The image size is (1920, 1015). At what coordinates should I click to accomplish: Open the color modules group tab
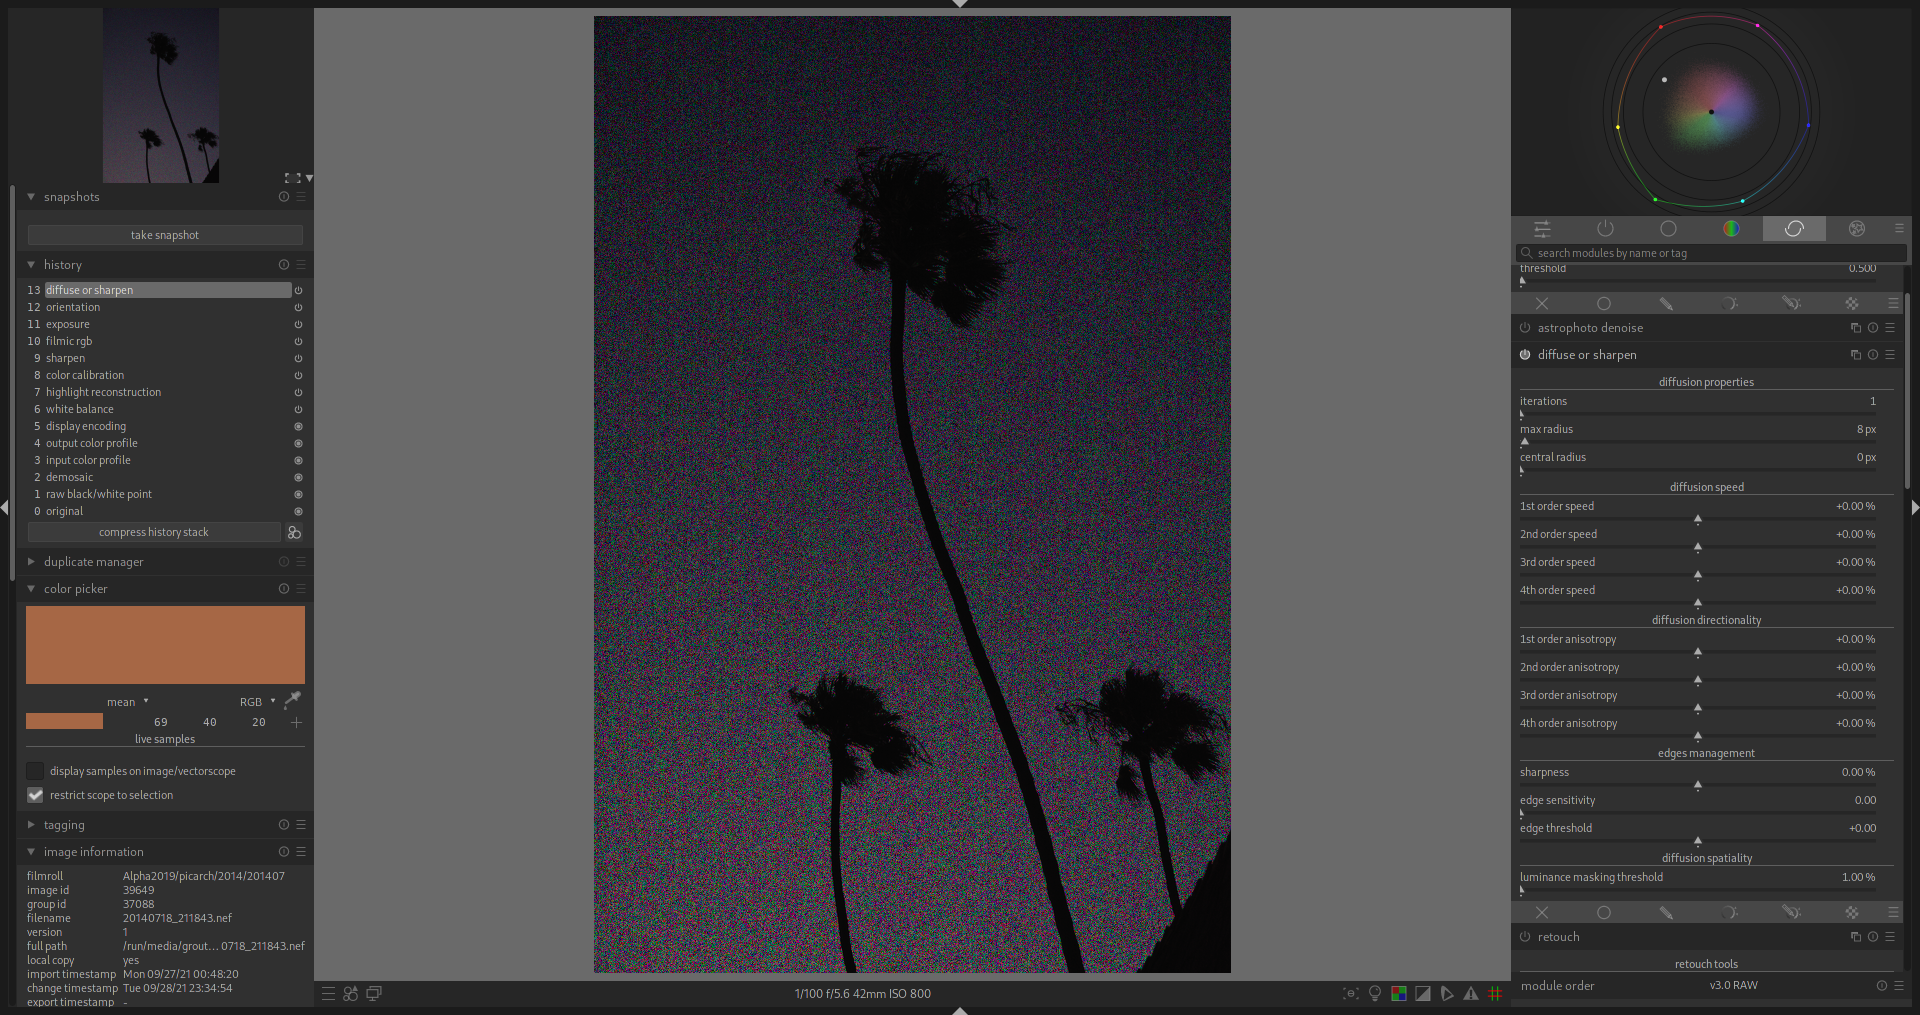[1731, 229]
